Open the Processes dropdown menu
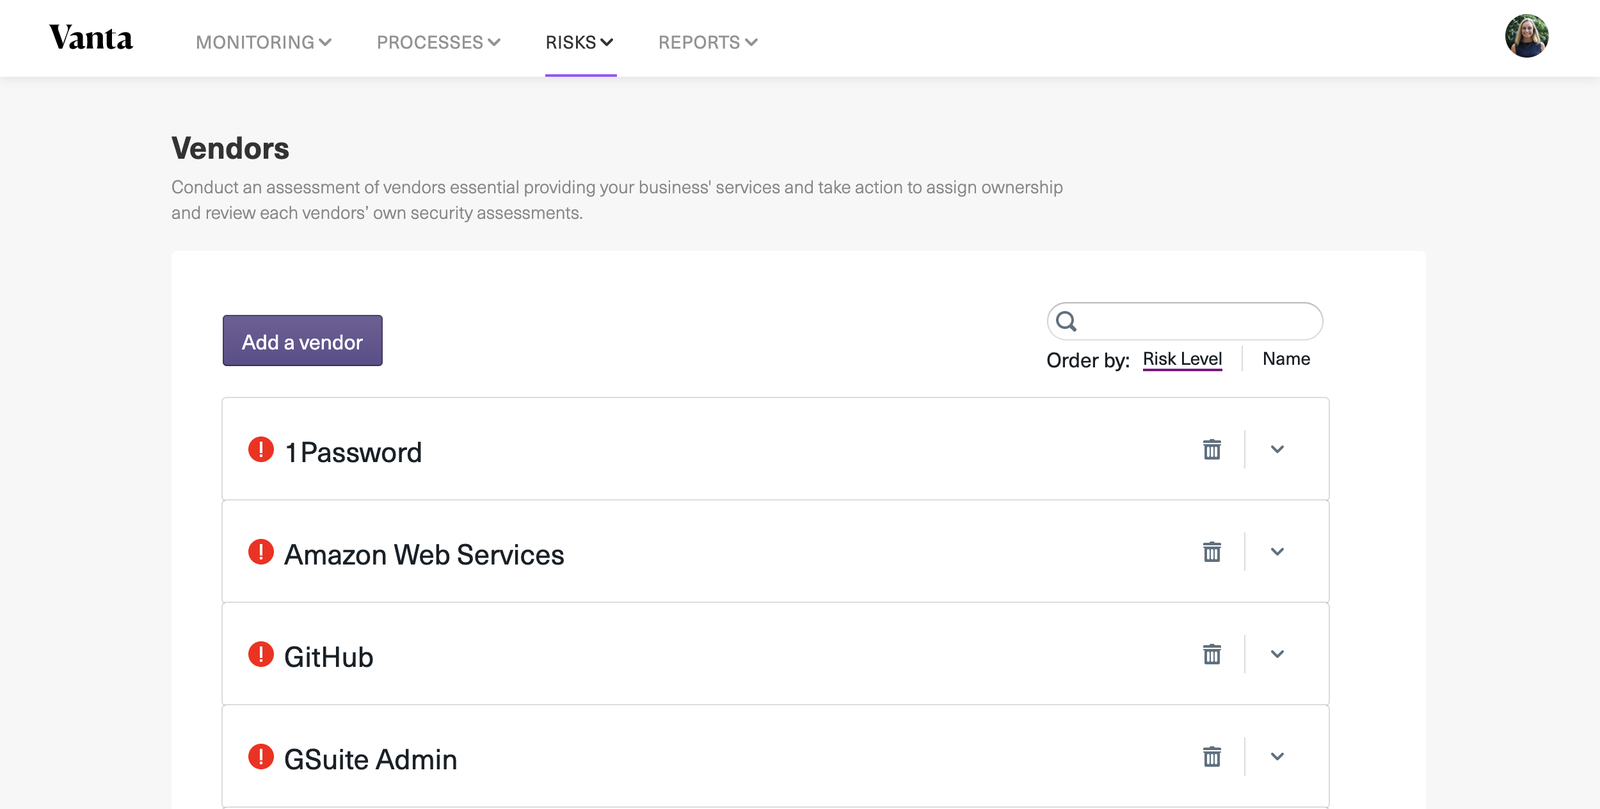The height and width of the screenshot is (809, 1600). click(x=438, y=42)
